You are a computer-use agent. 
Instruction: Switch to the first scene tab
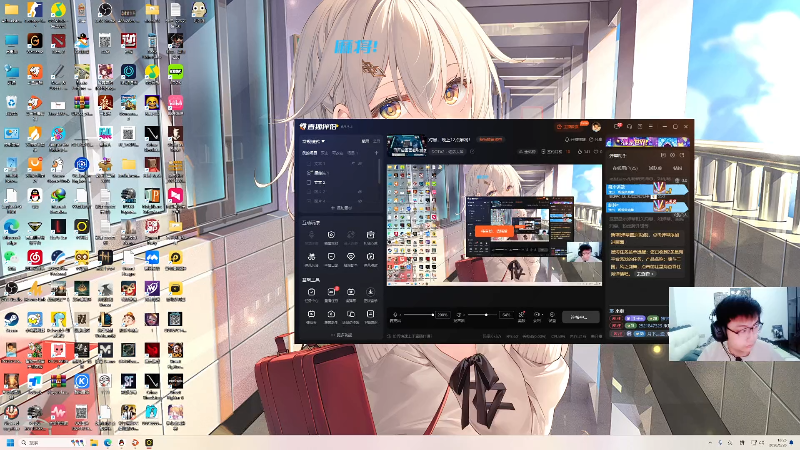click(310, 153)
